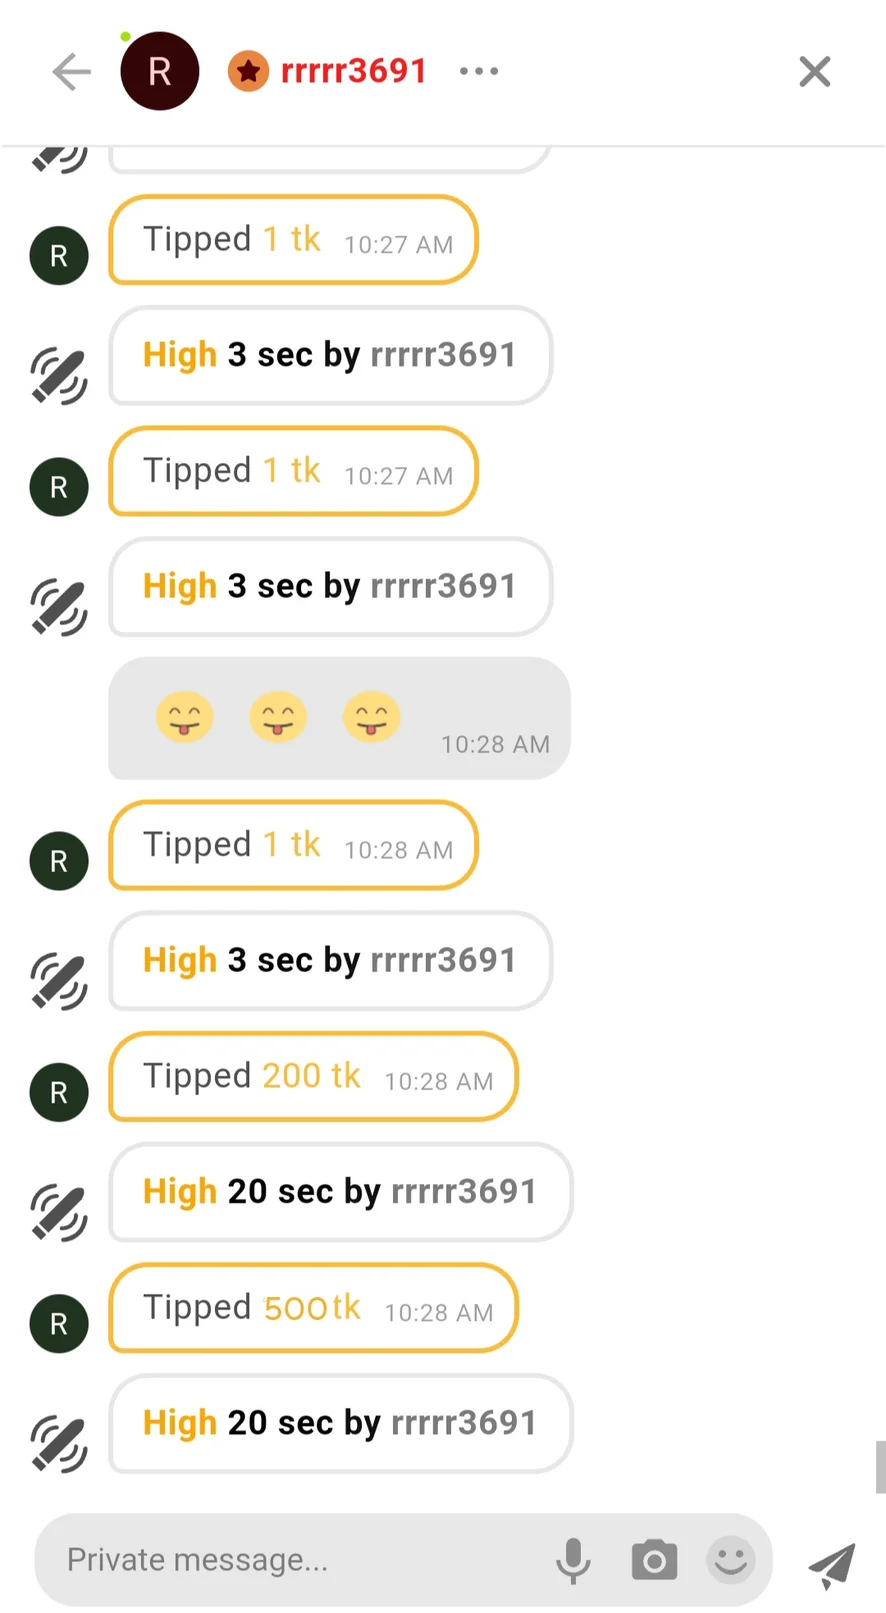886x1613 pixels.
Task: Open the camera attachment icon
Action: coord(654,1560)
